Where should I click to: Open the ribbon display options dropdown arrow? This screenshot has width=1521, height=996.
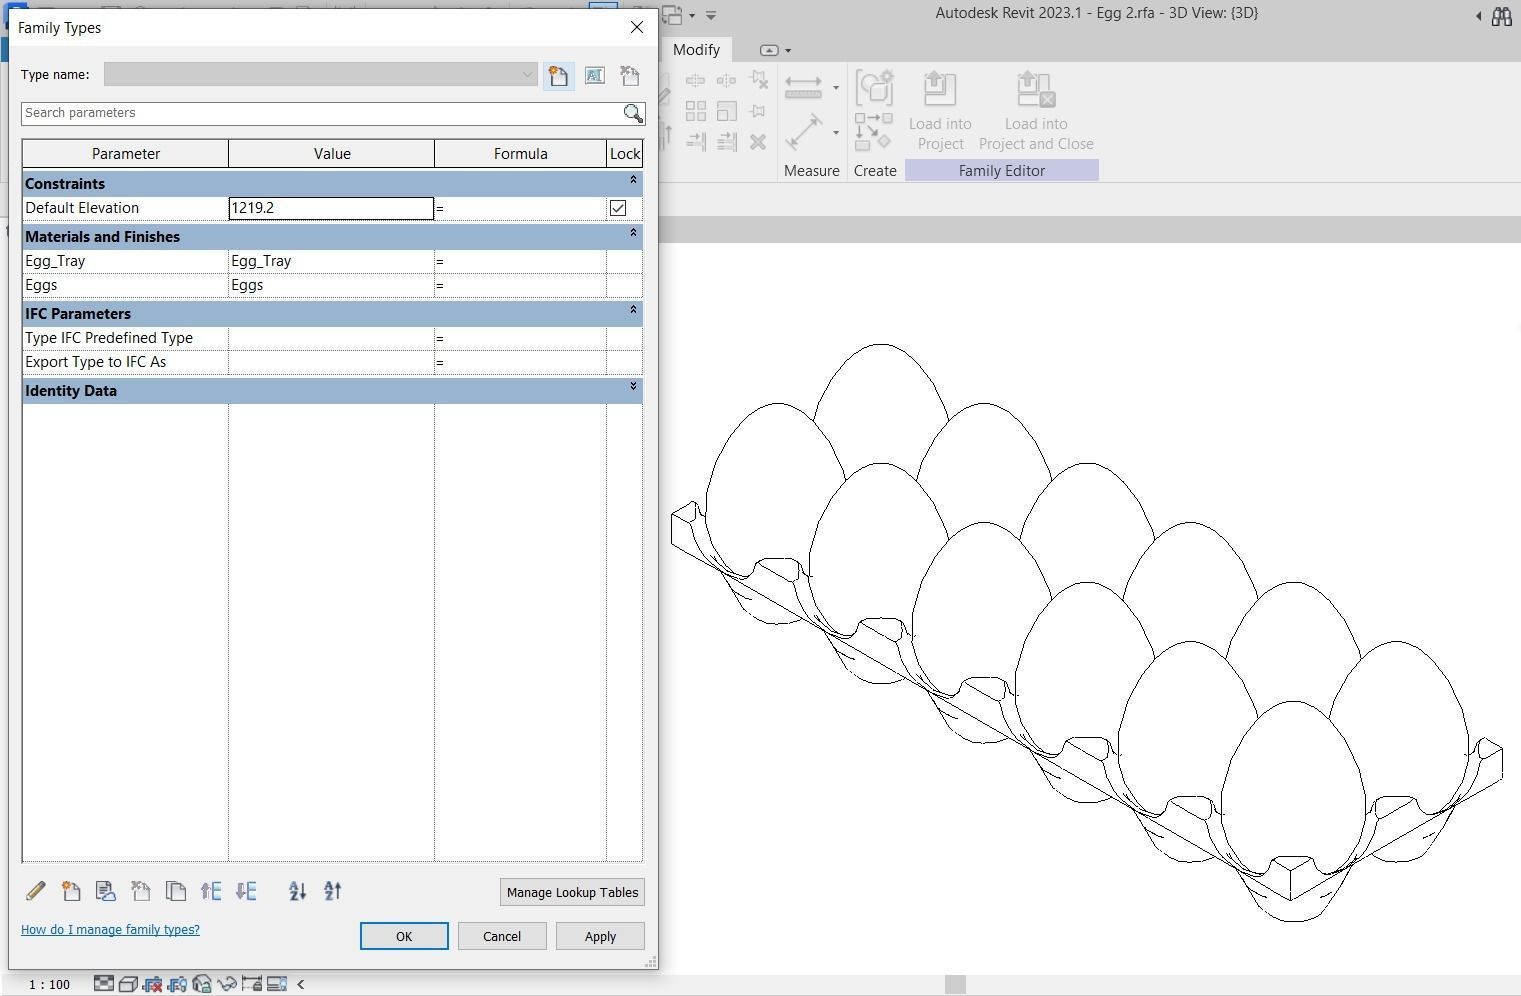(788, 50)
